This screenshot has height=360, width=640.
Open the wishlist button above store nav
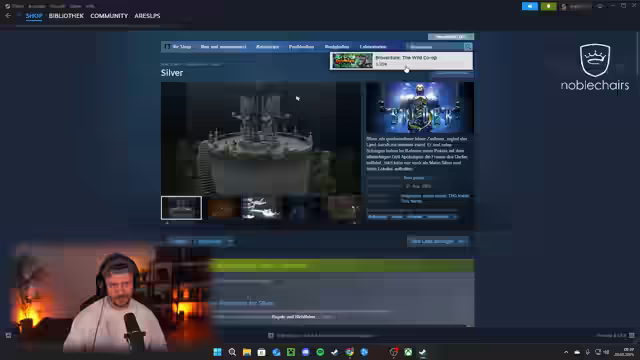point(451,37)
